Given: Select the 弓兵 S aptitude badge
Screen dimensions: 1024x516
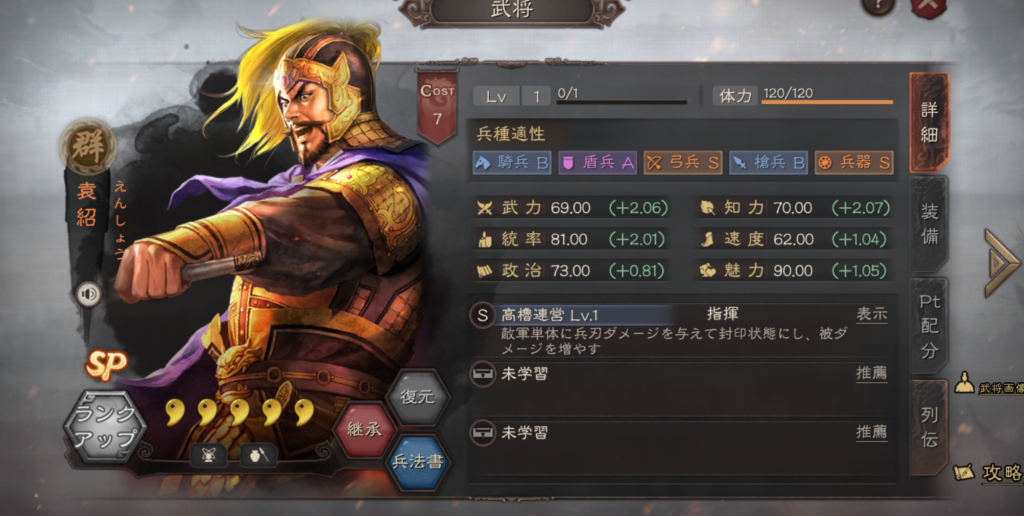Looking at the screenshot, I should pos(683,163).
